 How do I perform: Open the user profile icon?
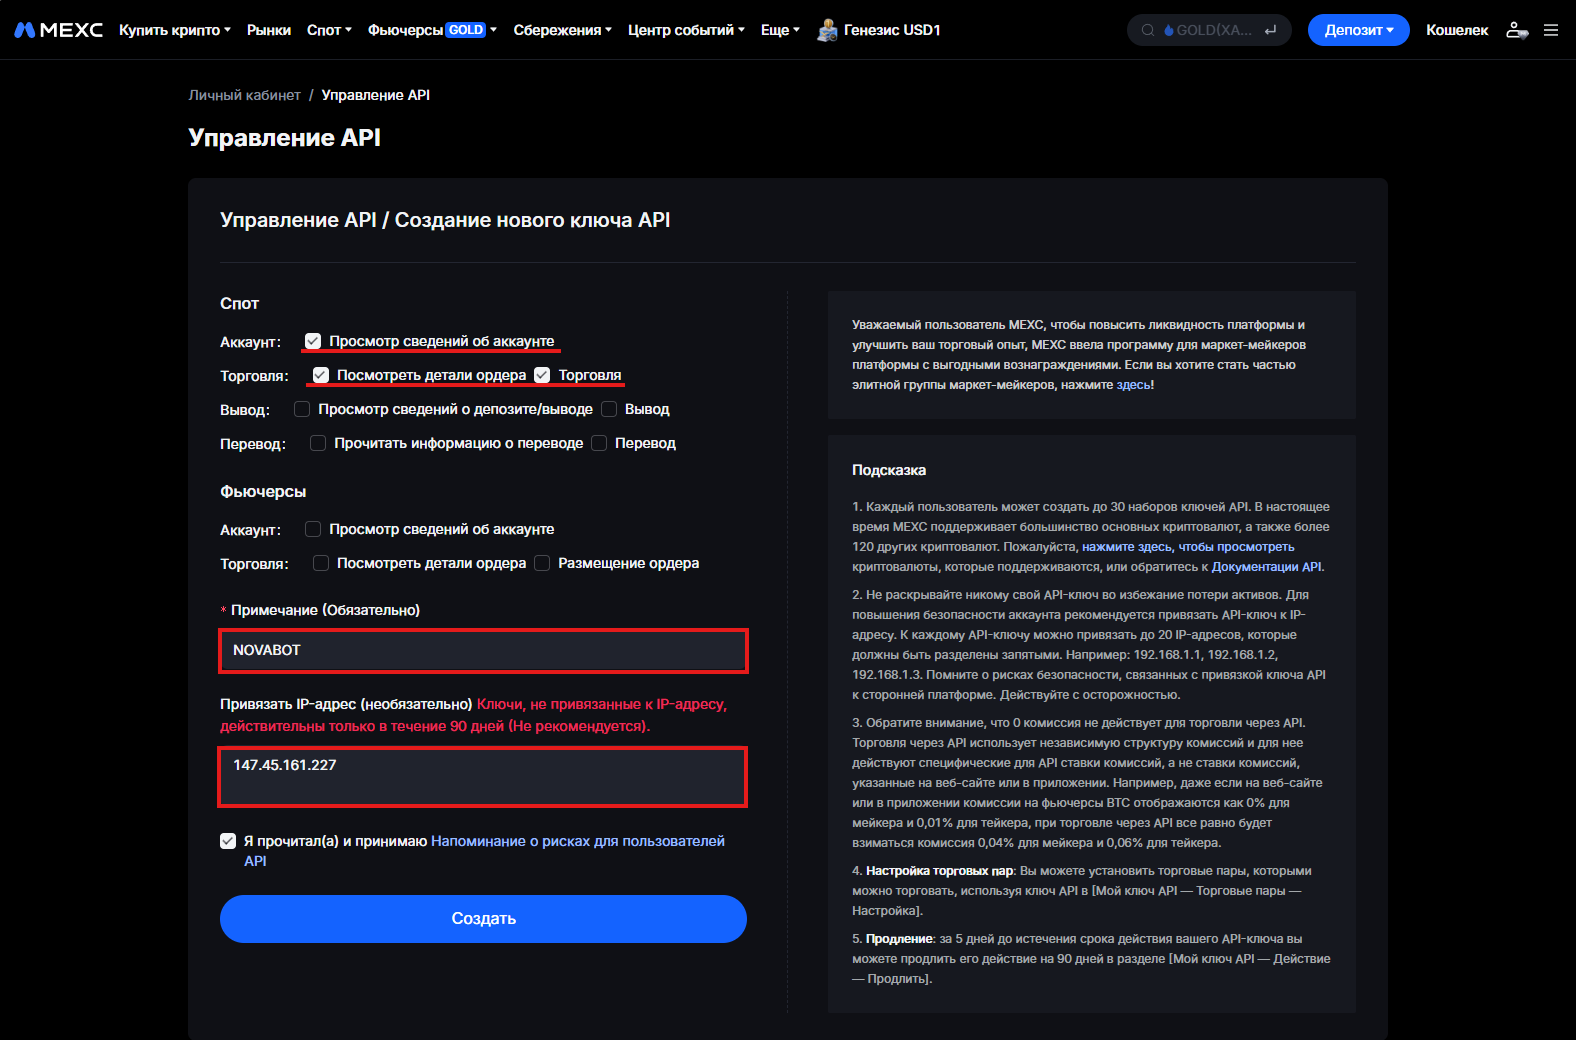(1517, 30)
